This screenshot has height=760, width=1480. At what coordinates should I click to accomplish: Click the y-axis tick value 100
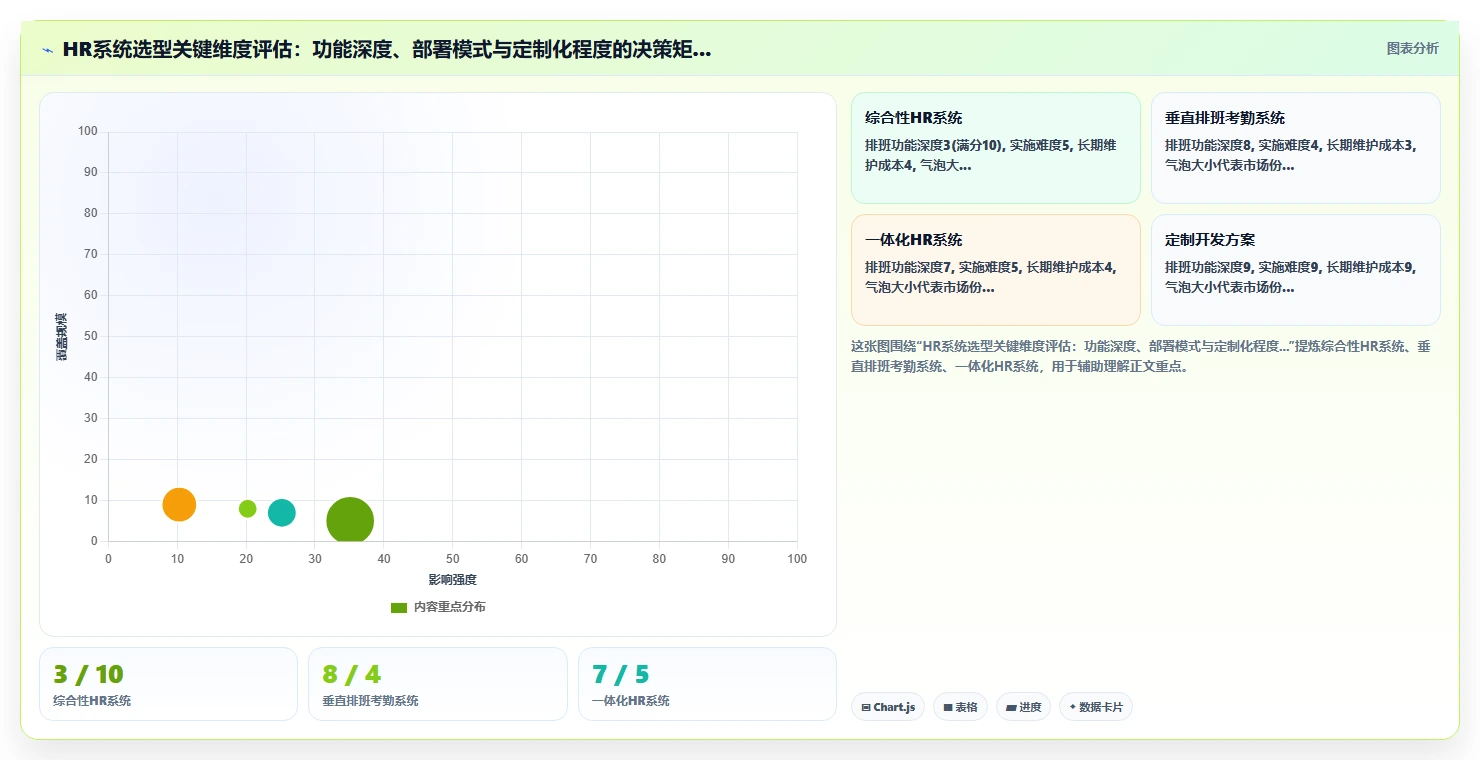(88, 131)
